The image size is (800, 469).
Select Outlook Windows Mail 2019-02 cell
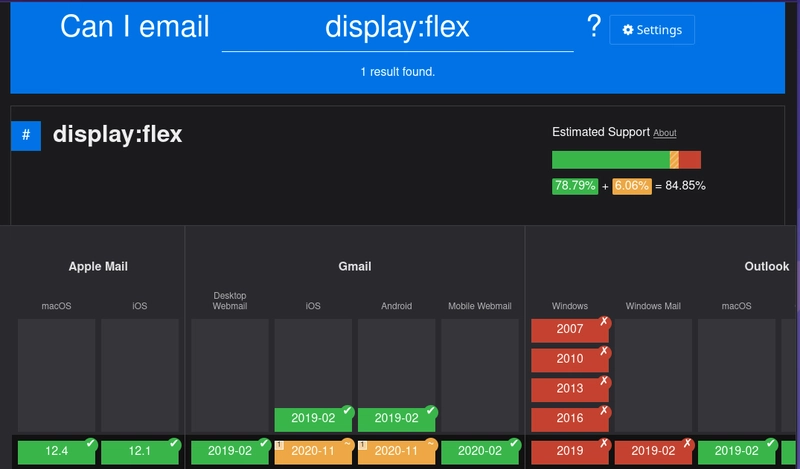click(653, 451)
